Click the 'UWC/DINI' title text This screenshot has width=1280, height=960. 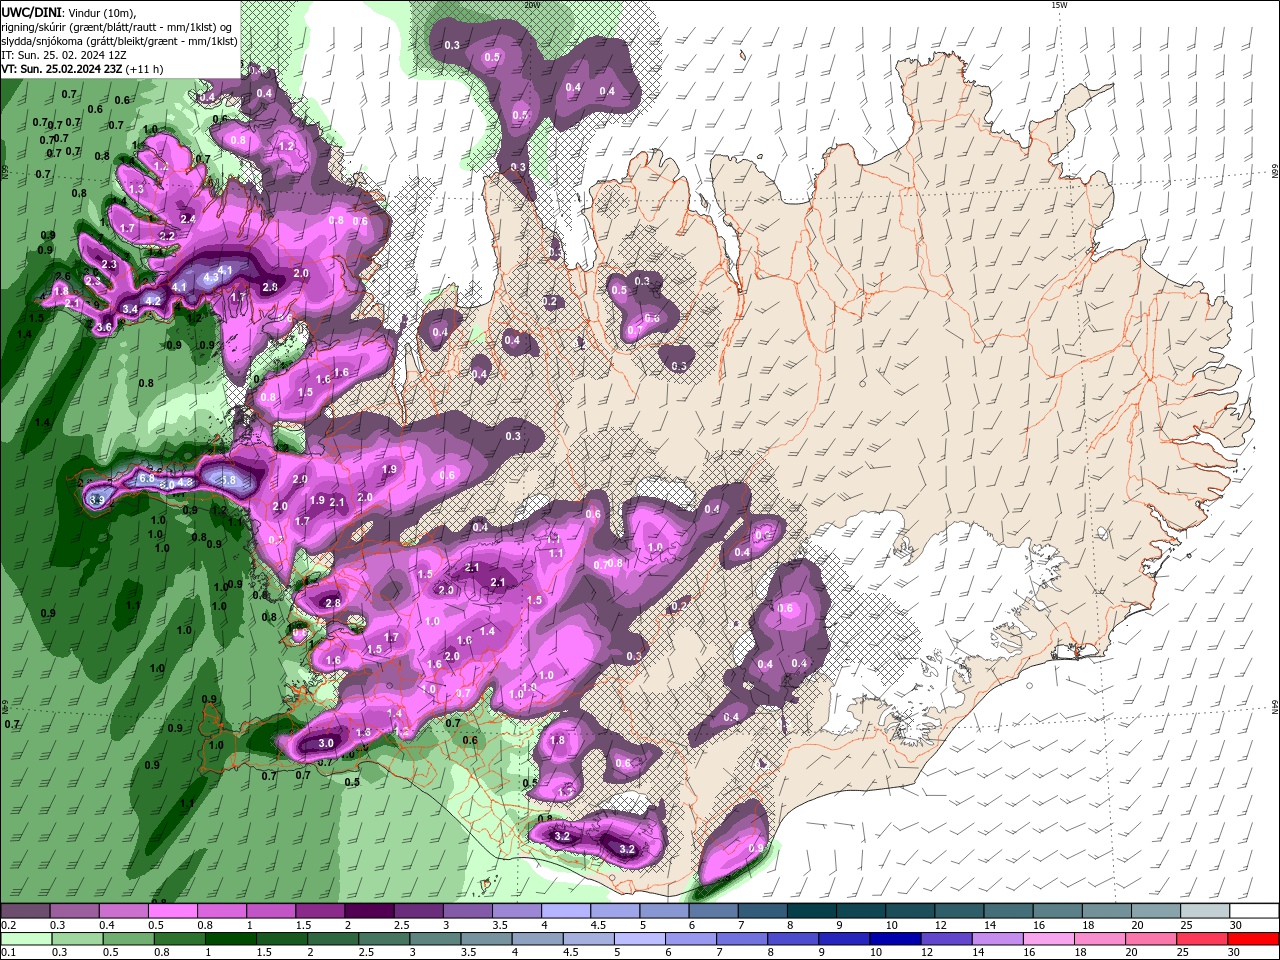click(30, 11)
